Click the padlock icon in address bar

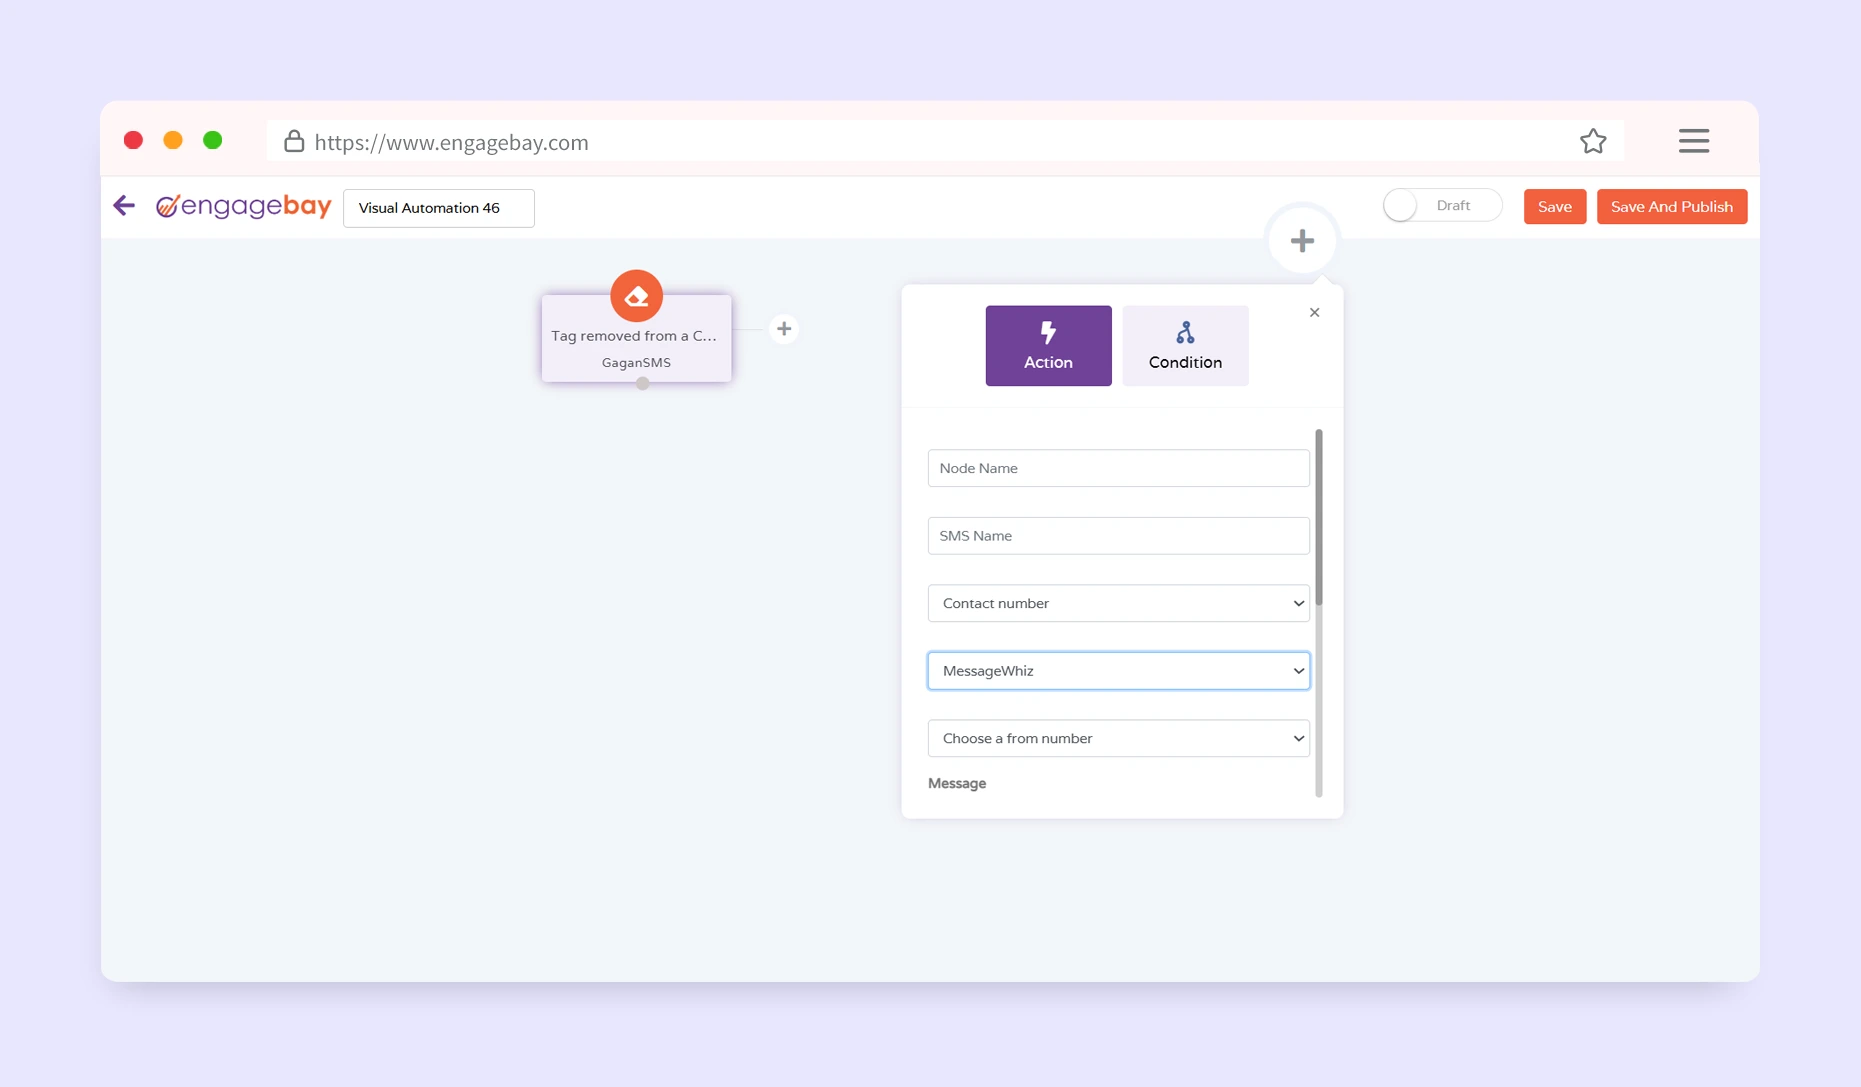tap(293, 142)
